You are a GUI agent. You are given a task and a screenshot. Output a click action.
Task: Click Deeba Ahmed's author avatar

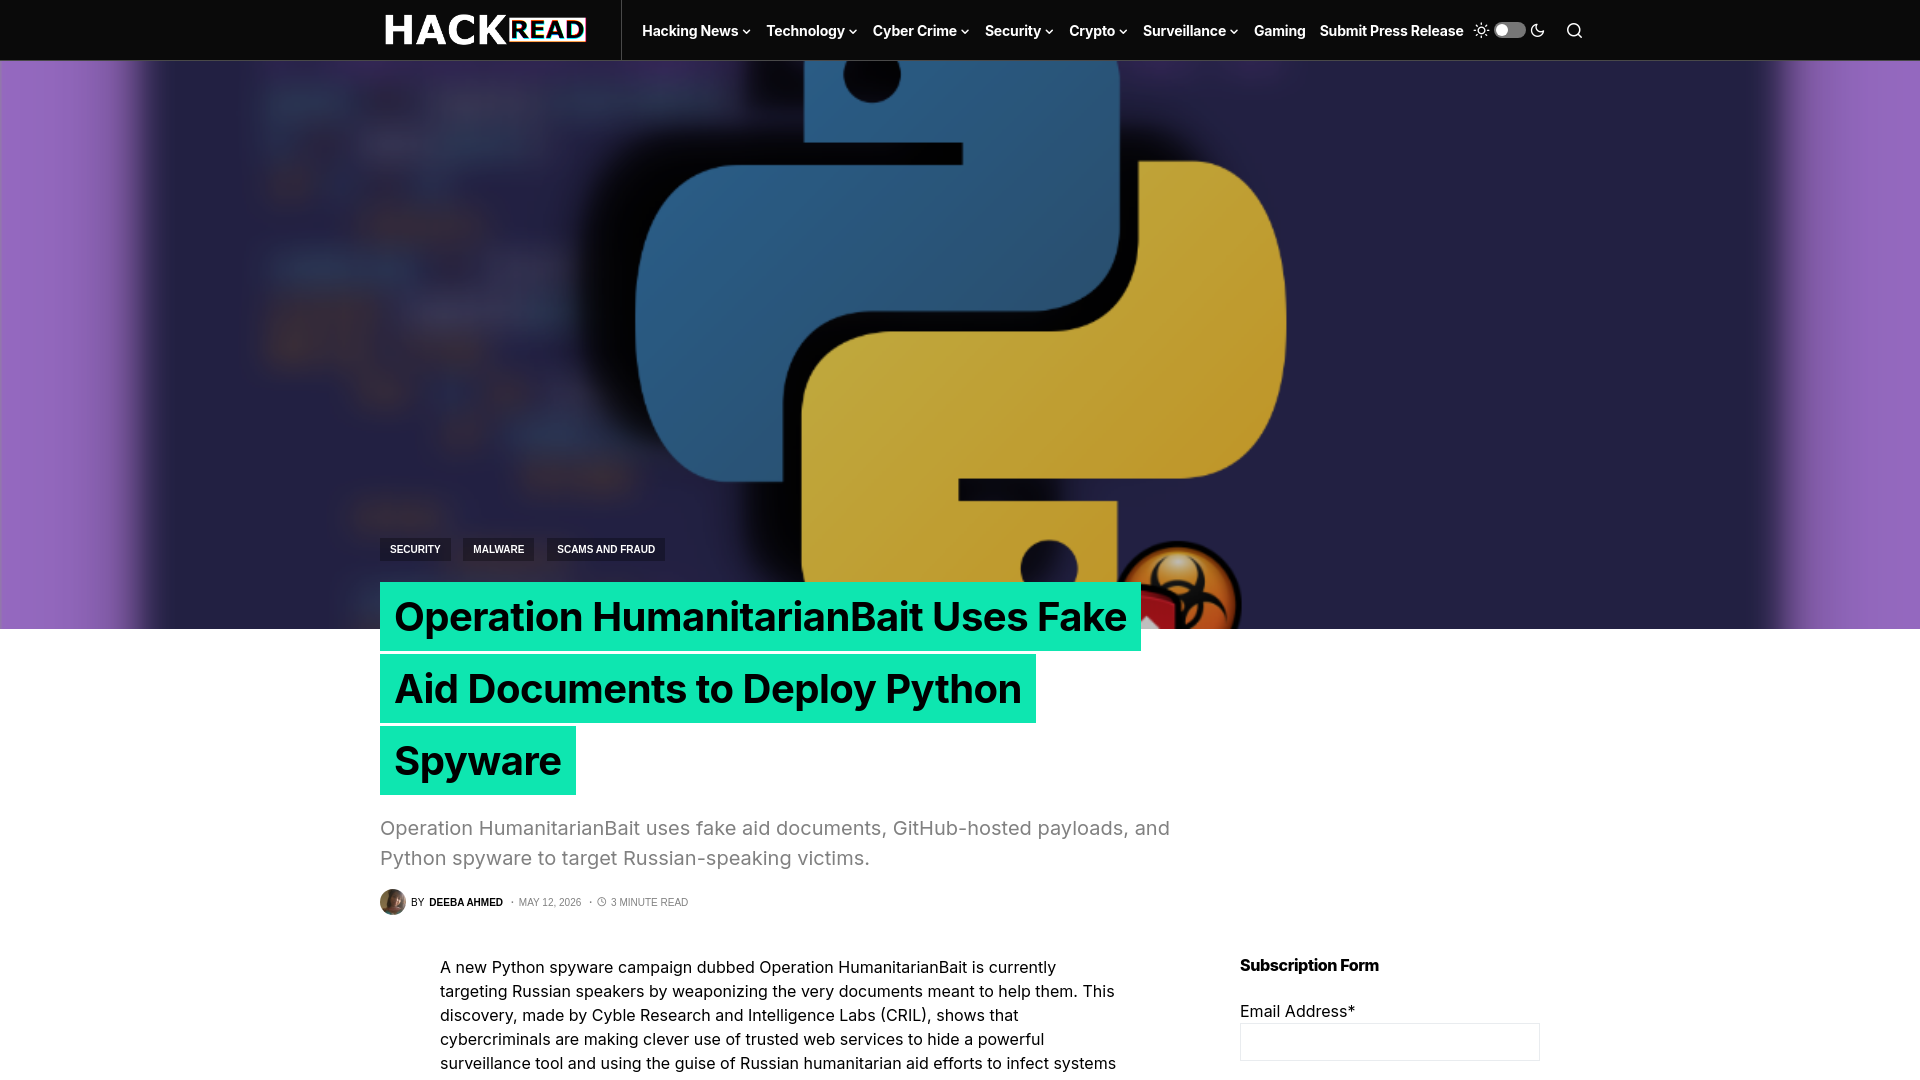tap(393, 902)
